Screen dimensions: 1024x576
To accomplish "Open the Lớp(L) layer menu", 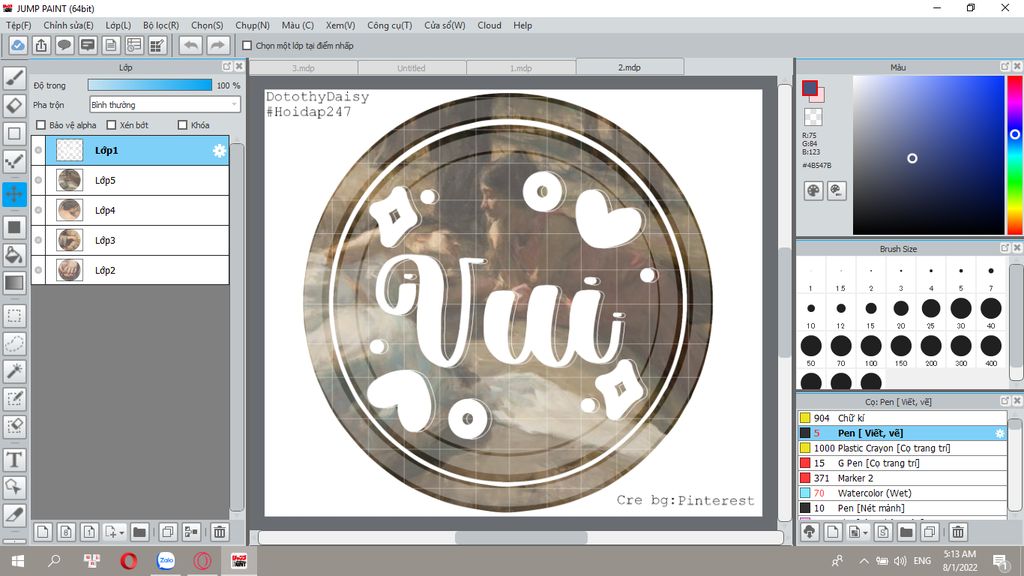I will (118, 25).
